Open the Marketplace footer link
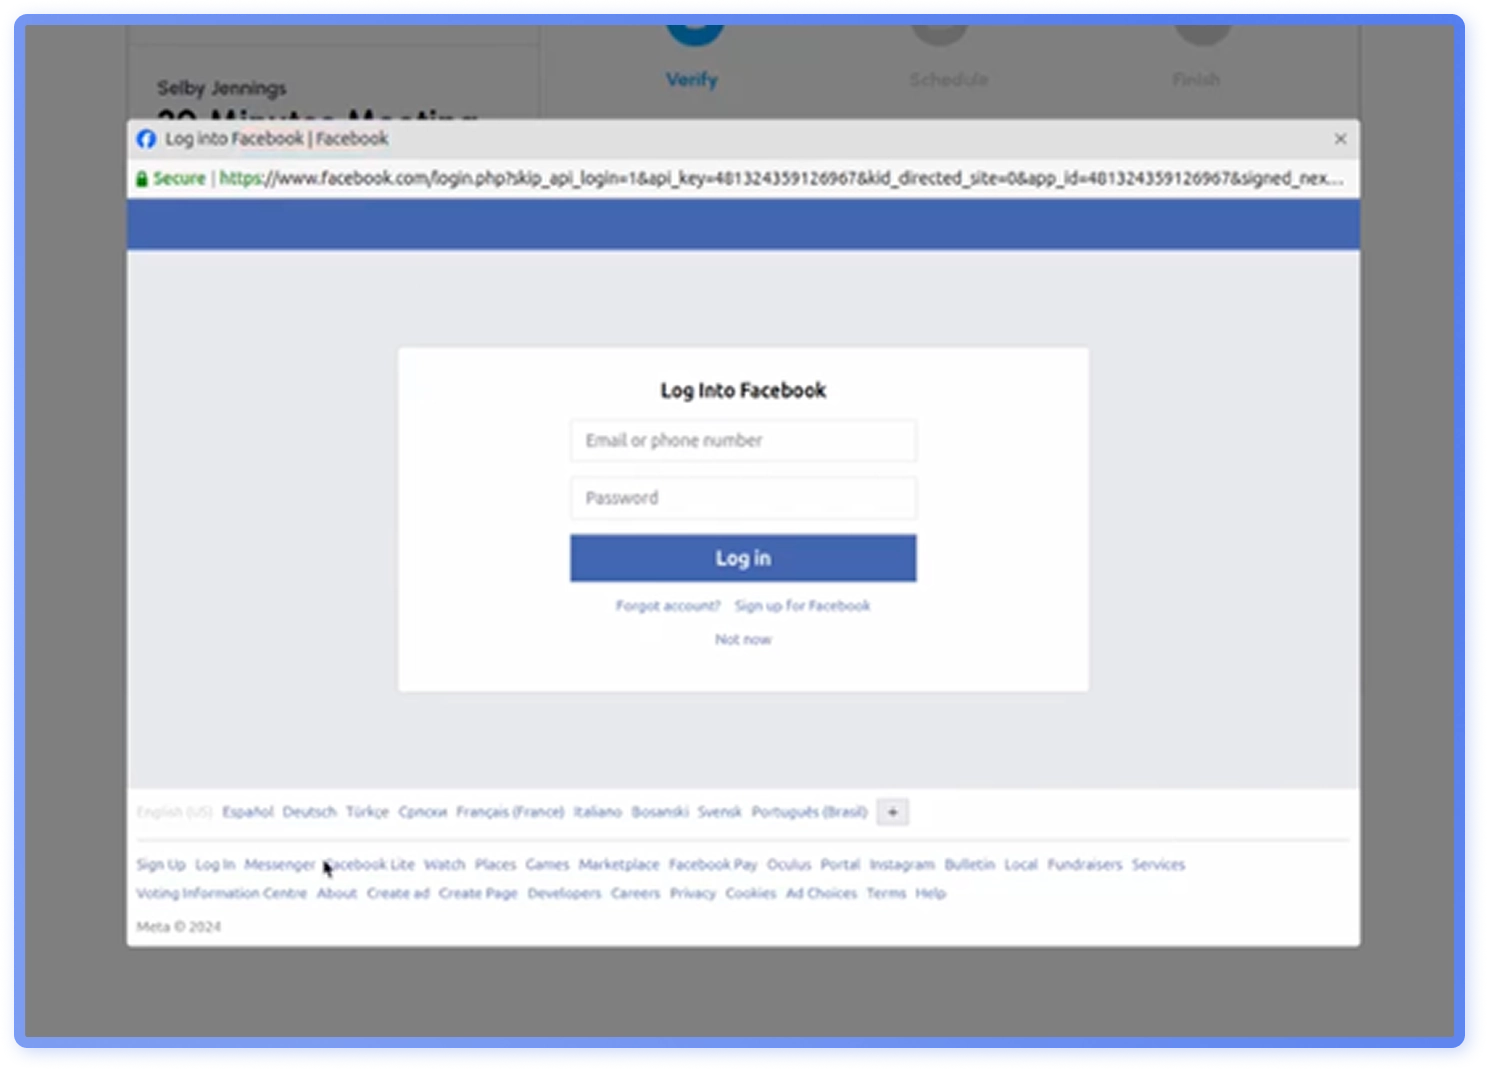The width and height of the screenshot is (1487, 1070). 618,864
